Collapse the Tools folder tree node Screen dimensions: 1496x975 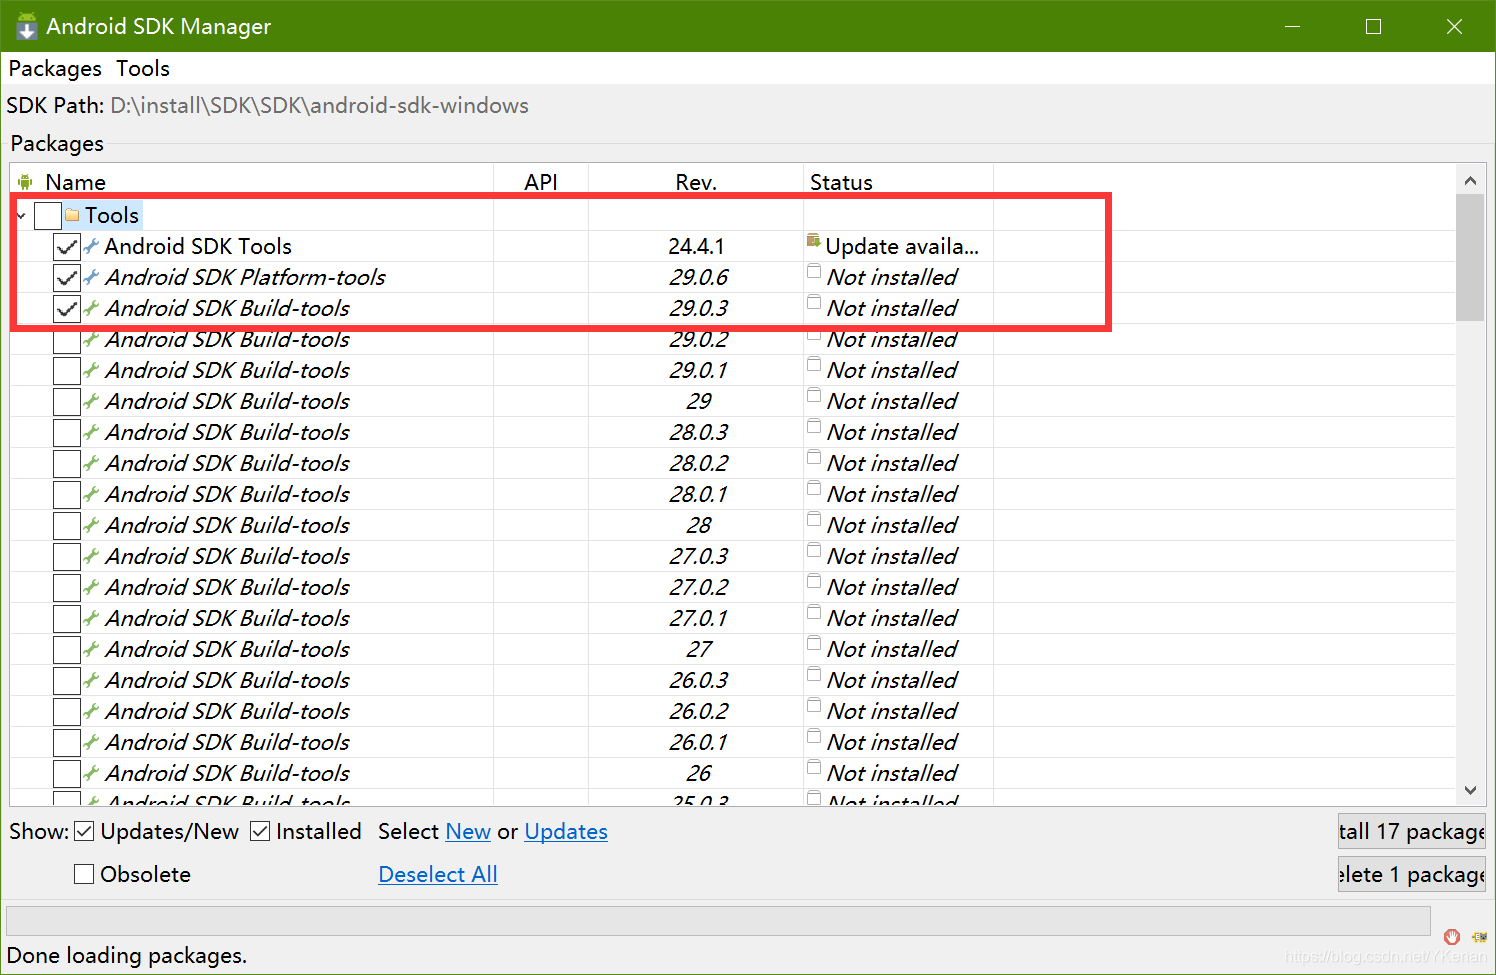tap(21, 215)
